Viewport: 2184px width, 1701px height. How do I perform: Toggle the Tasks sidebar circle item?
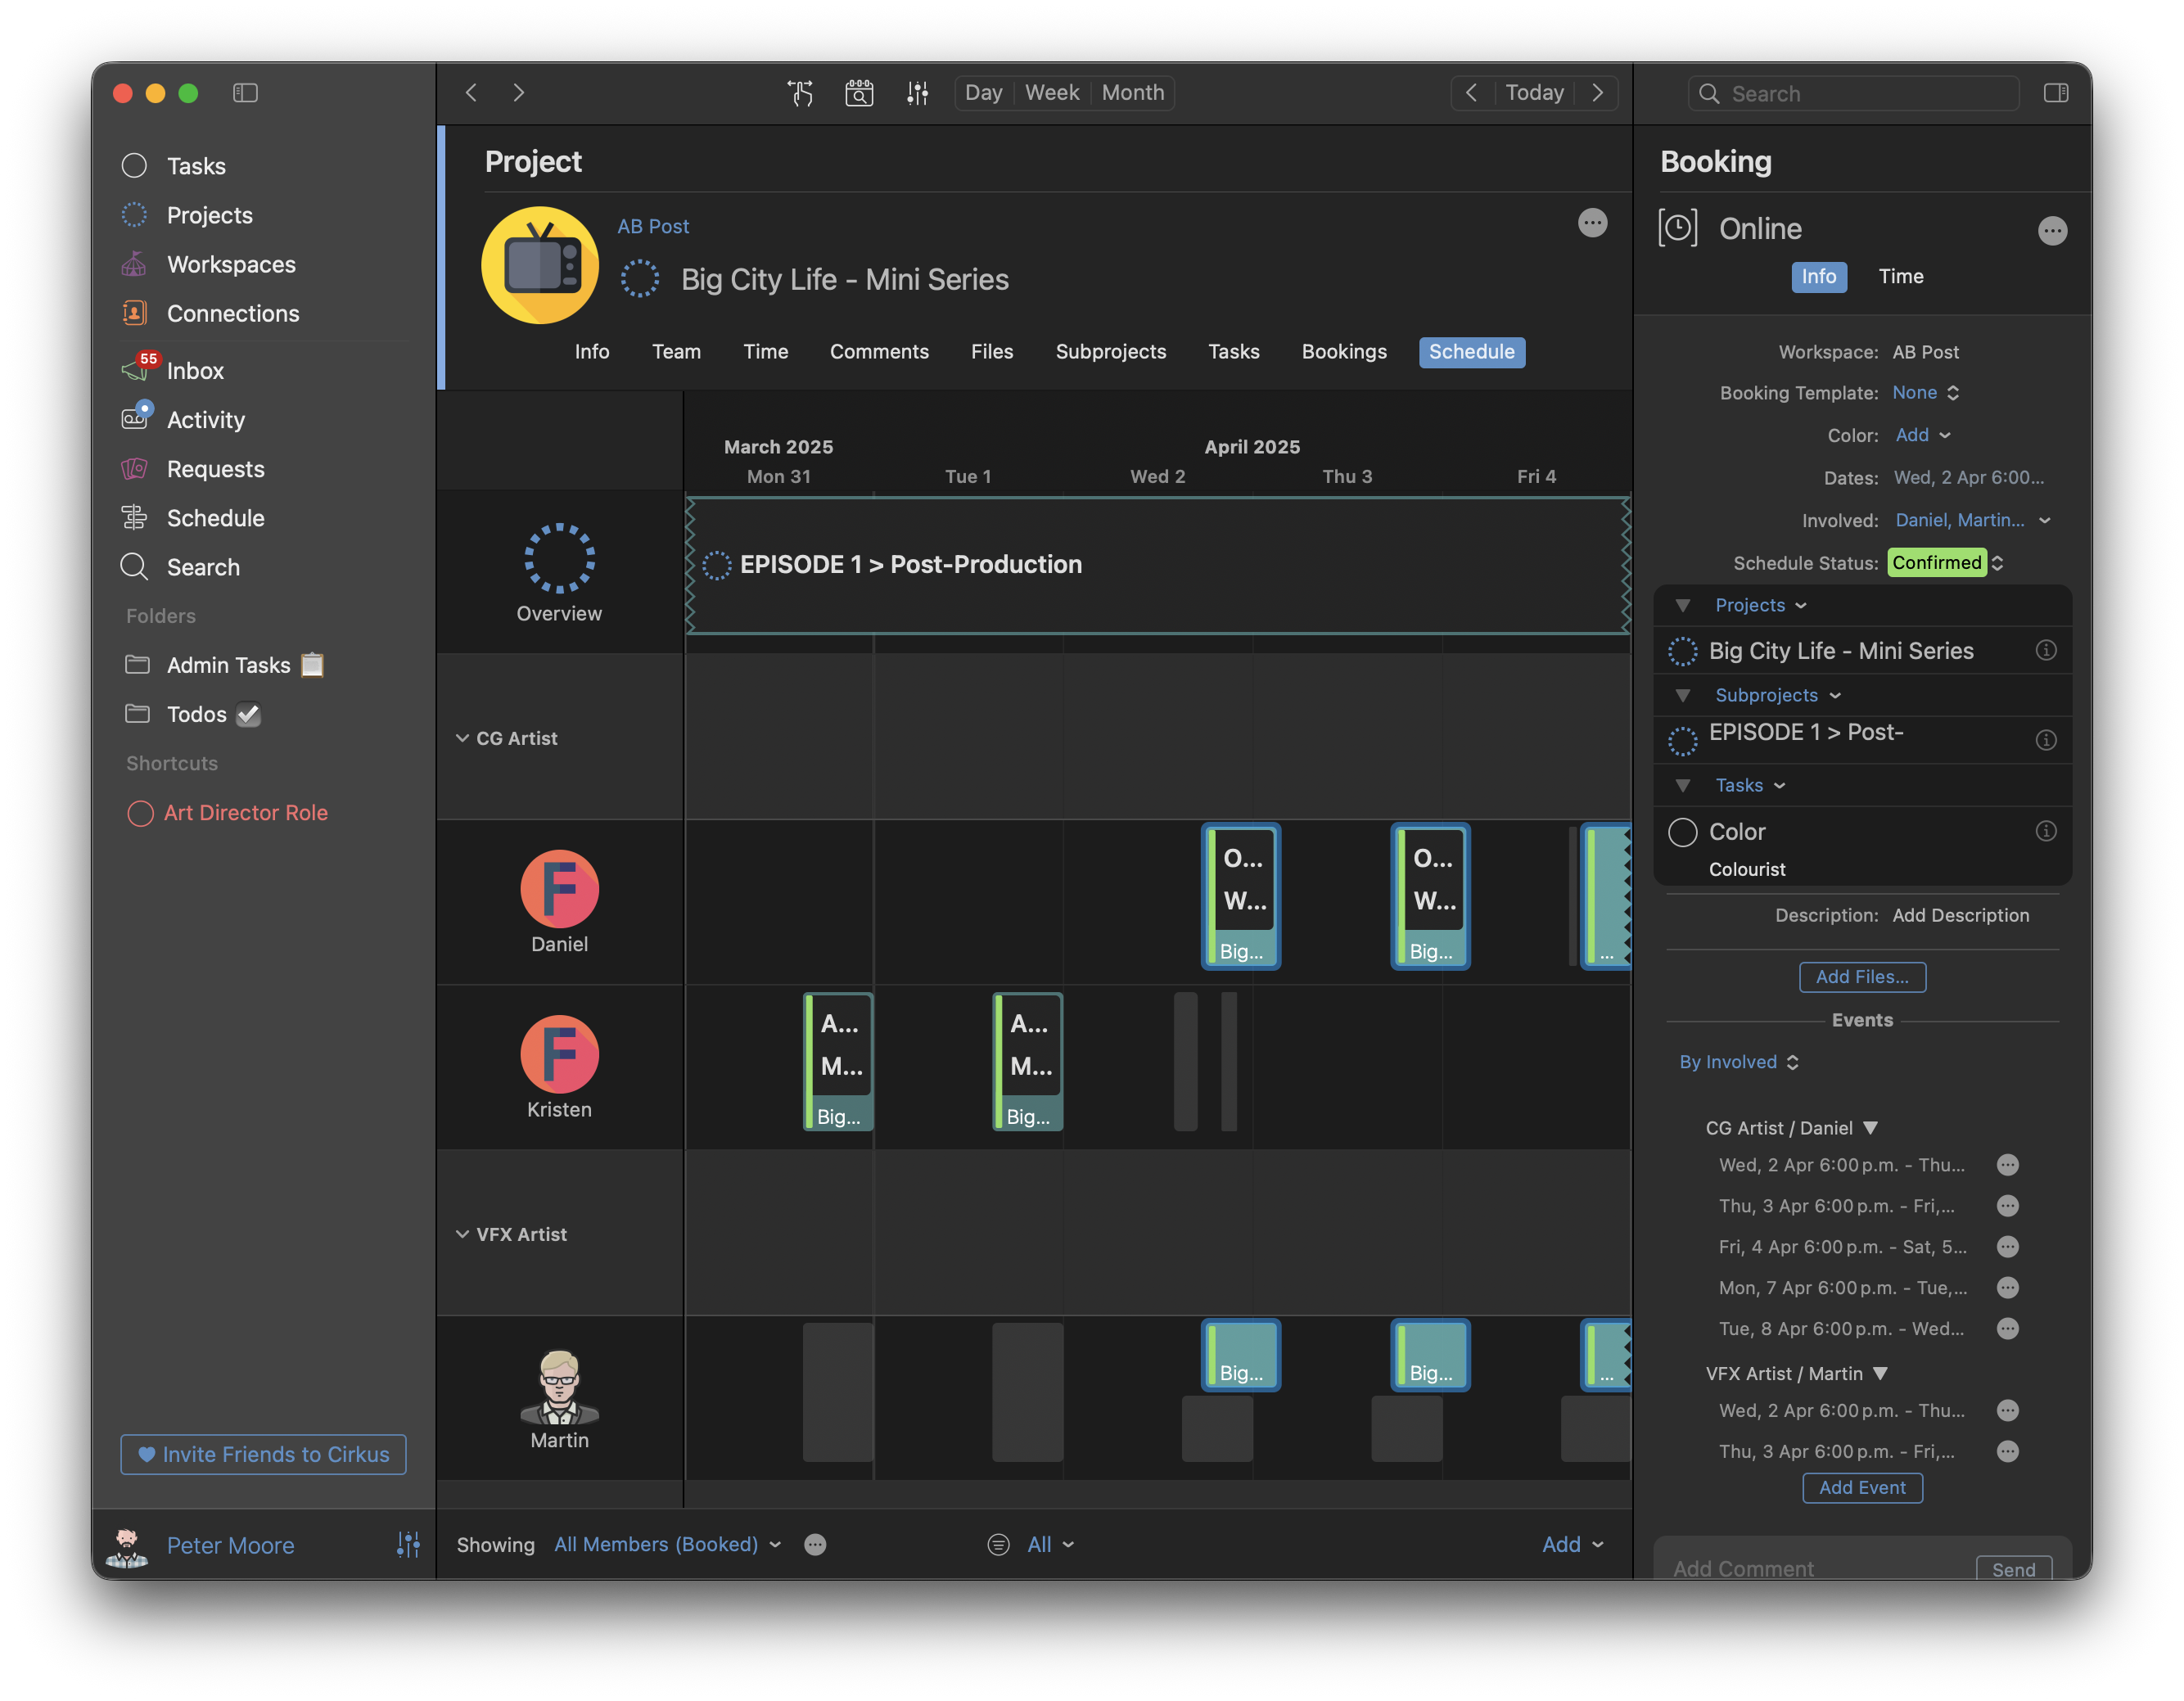tap(135, 166)
